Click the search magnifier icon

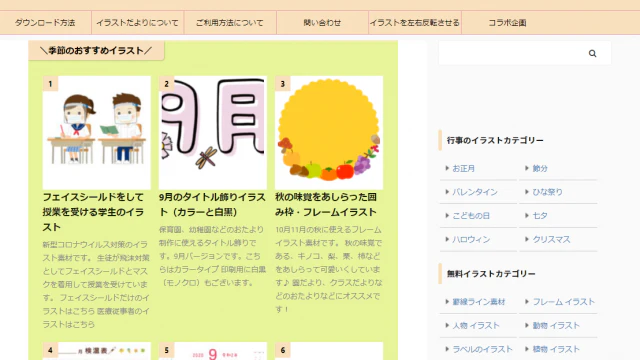(x=592, y=53)
